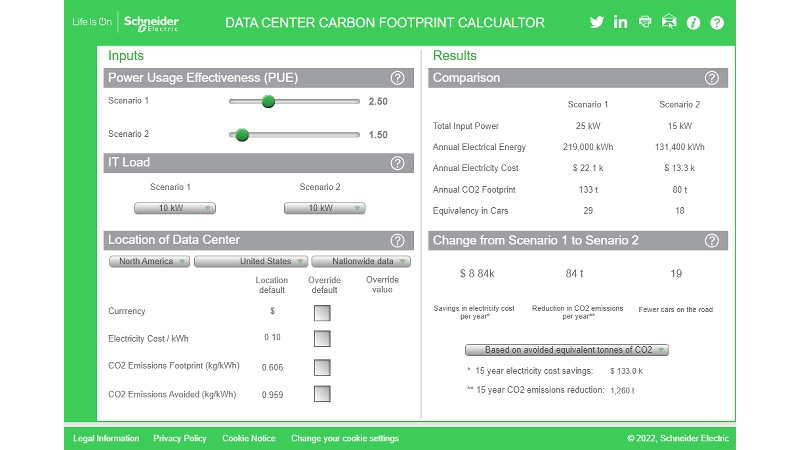This screenshot has height=450, width=800.
Task: Click the email envelope icon
Action: coord(669,22)
